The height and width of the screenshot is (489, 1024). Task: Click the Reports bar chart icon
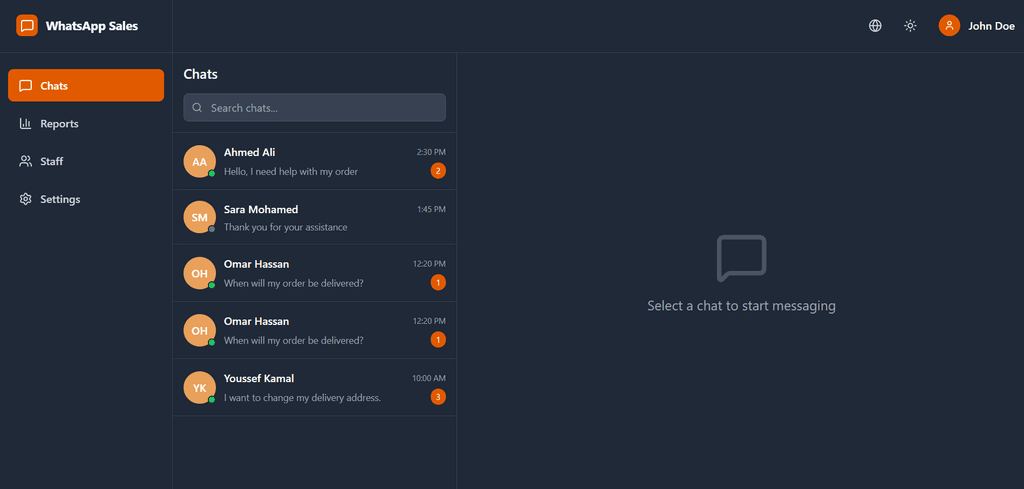click(26, 124)
